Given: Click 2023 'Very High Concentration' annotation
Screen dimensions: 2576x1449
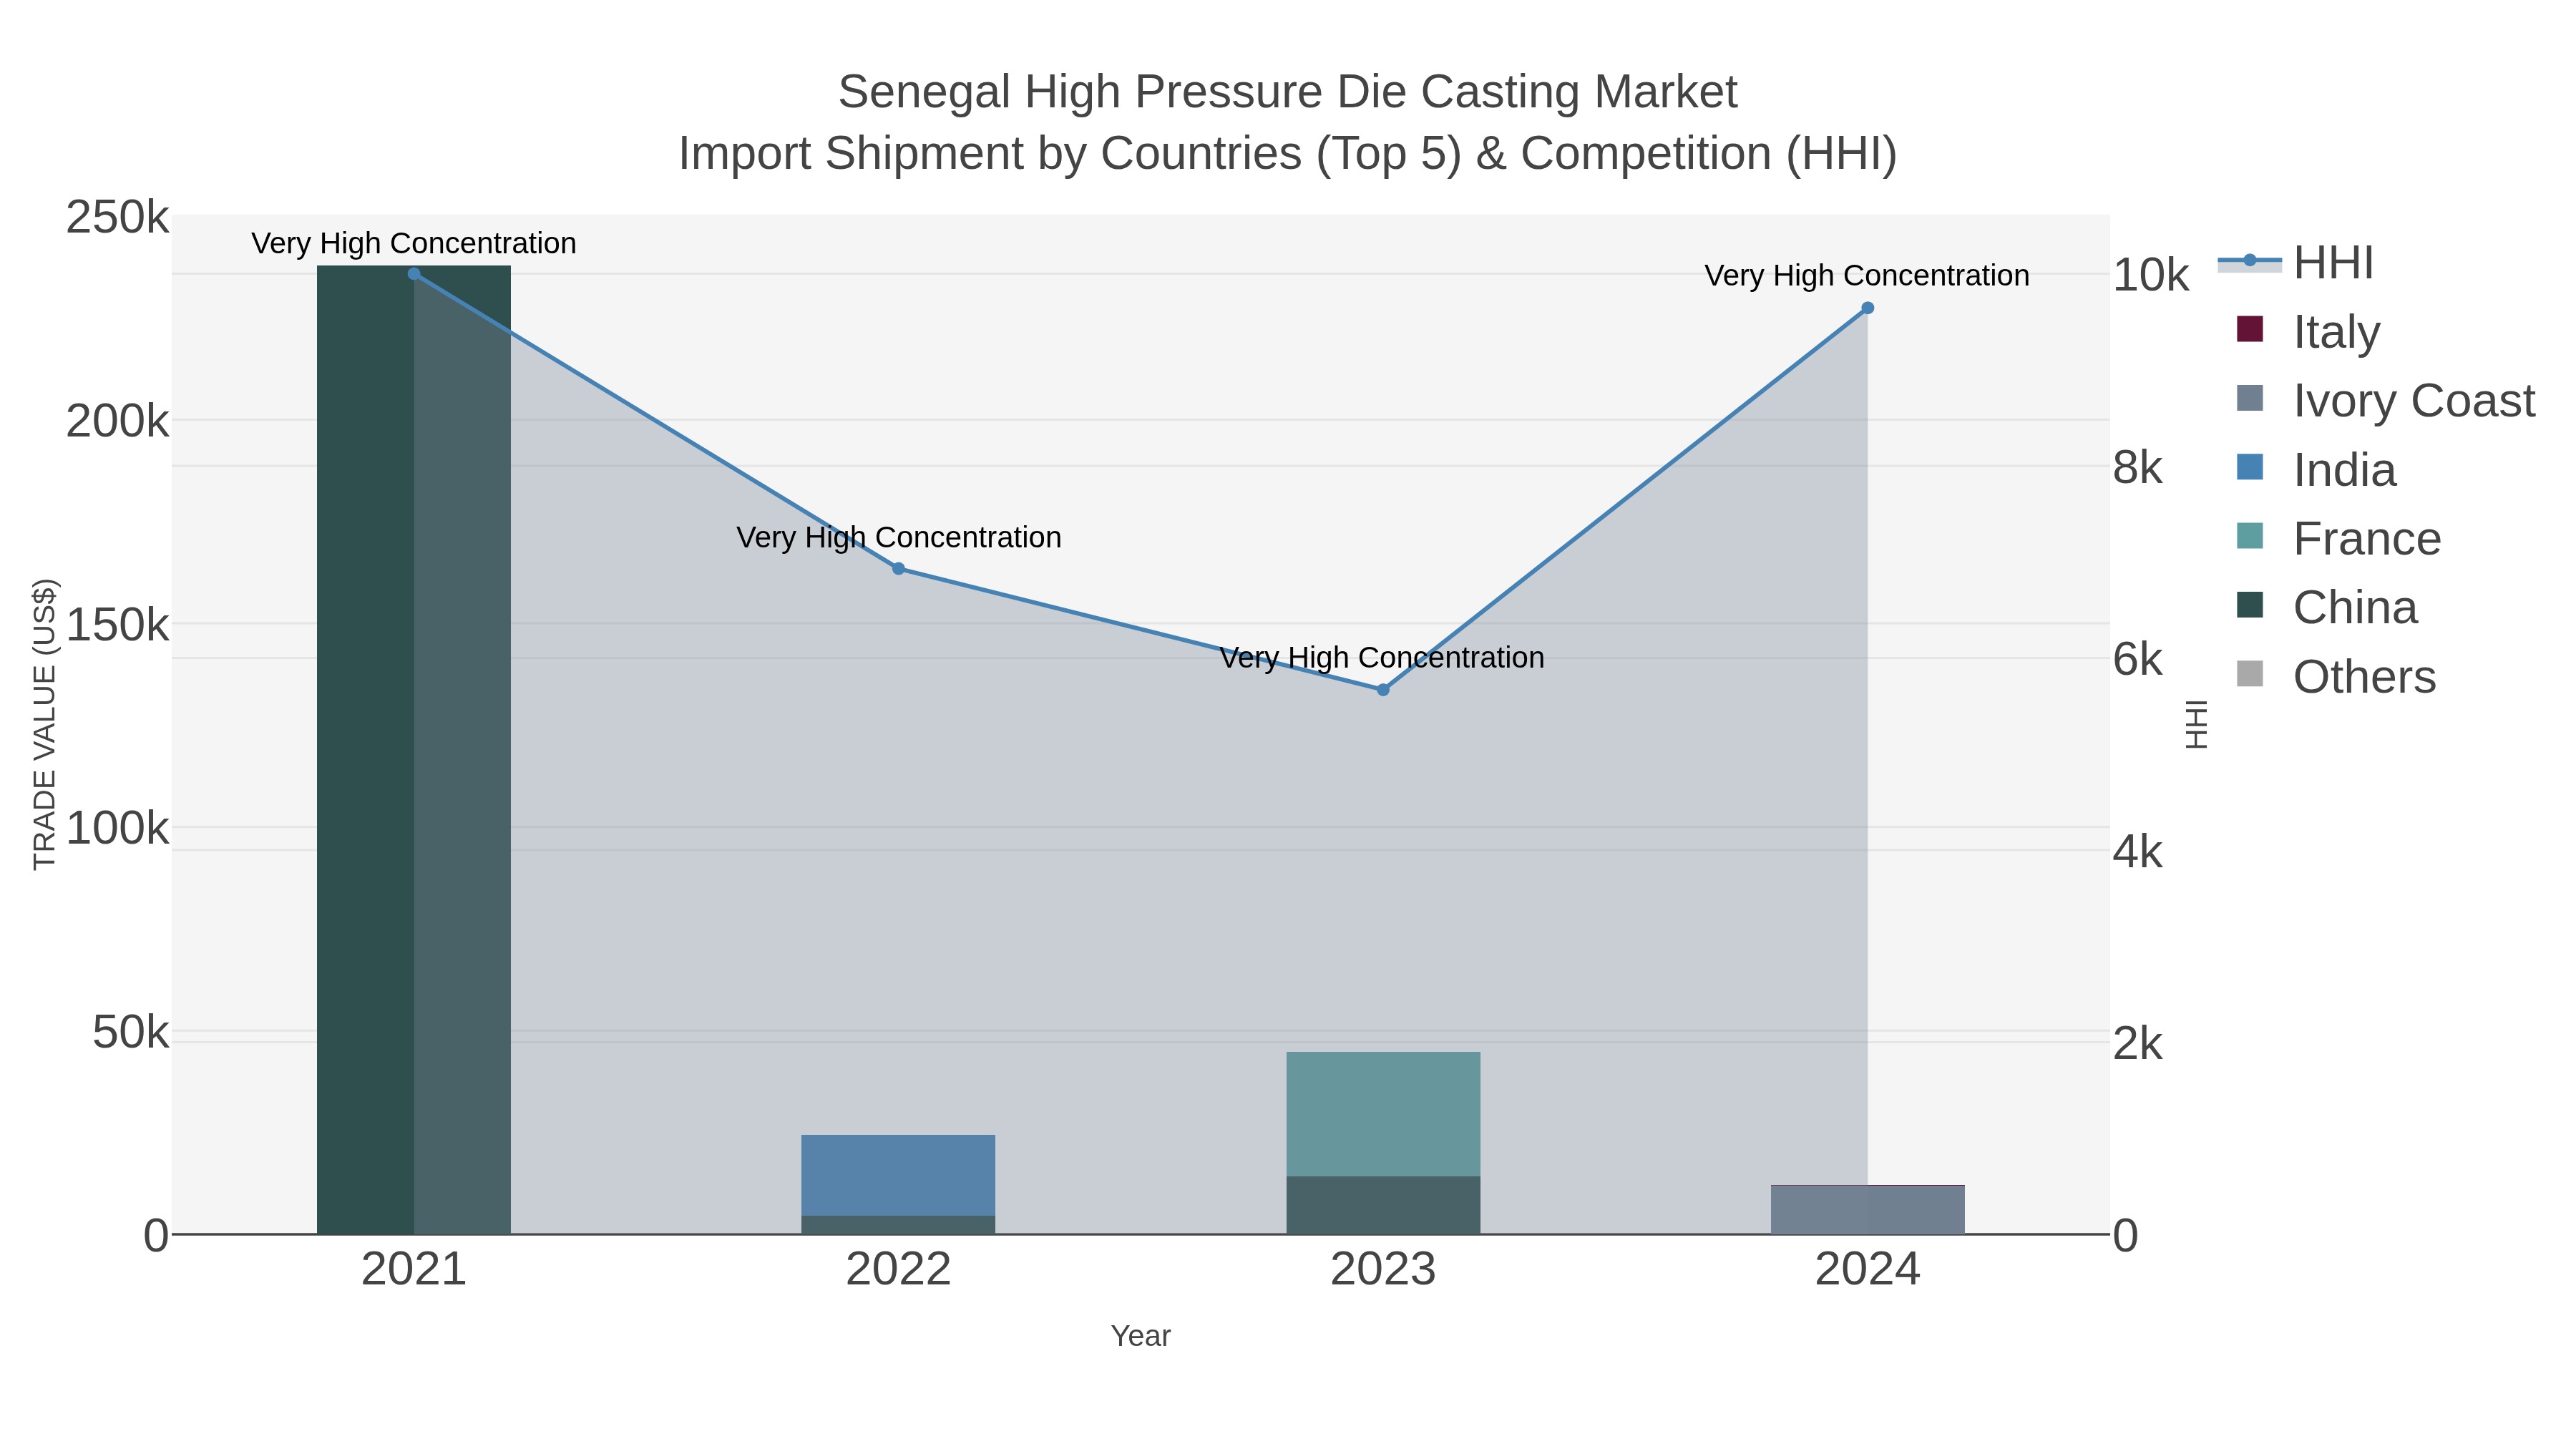Looking at the screenshot, I should (x=1382, y=658).
